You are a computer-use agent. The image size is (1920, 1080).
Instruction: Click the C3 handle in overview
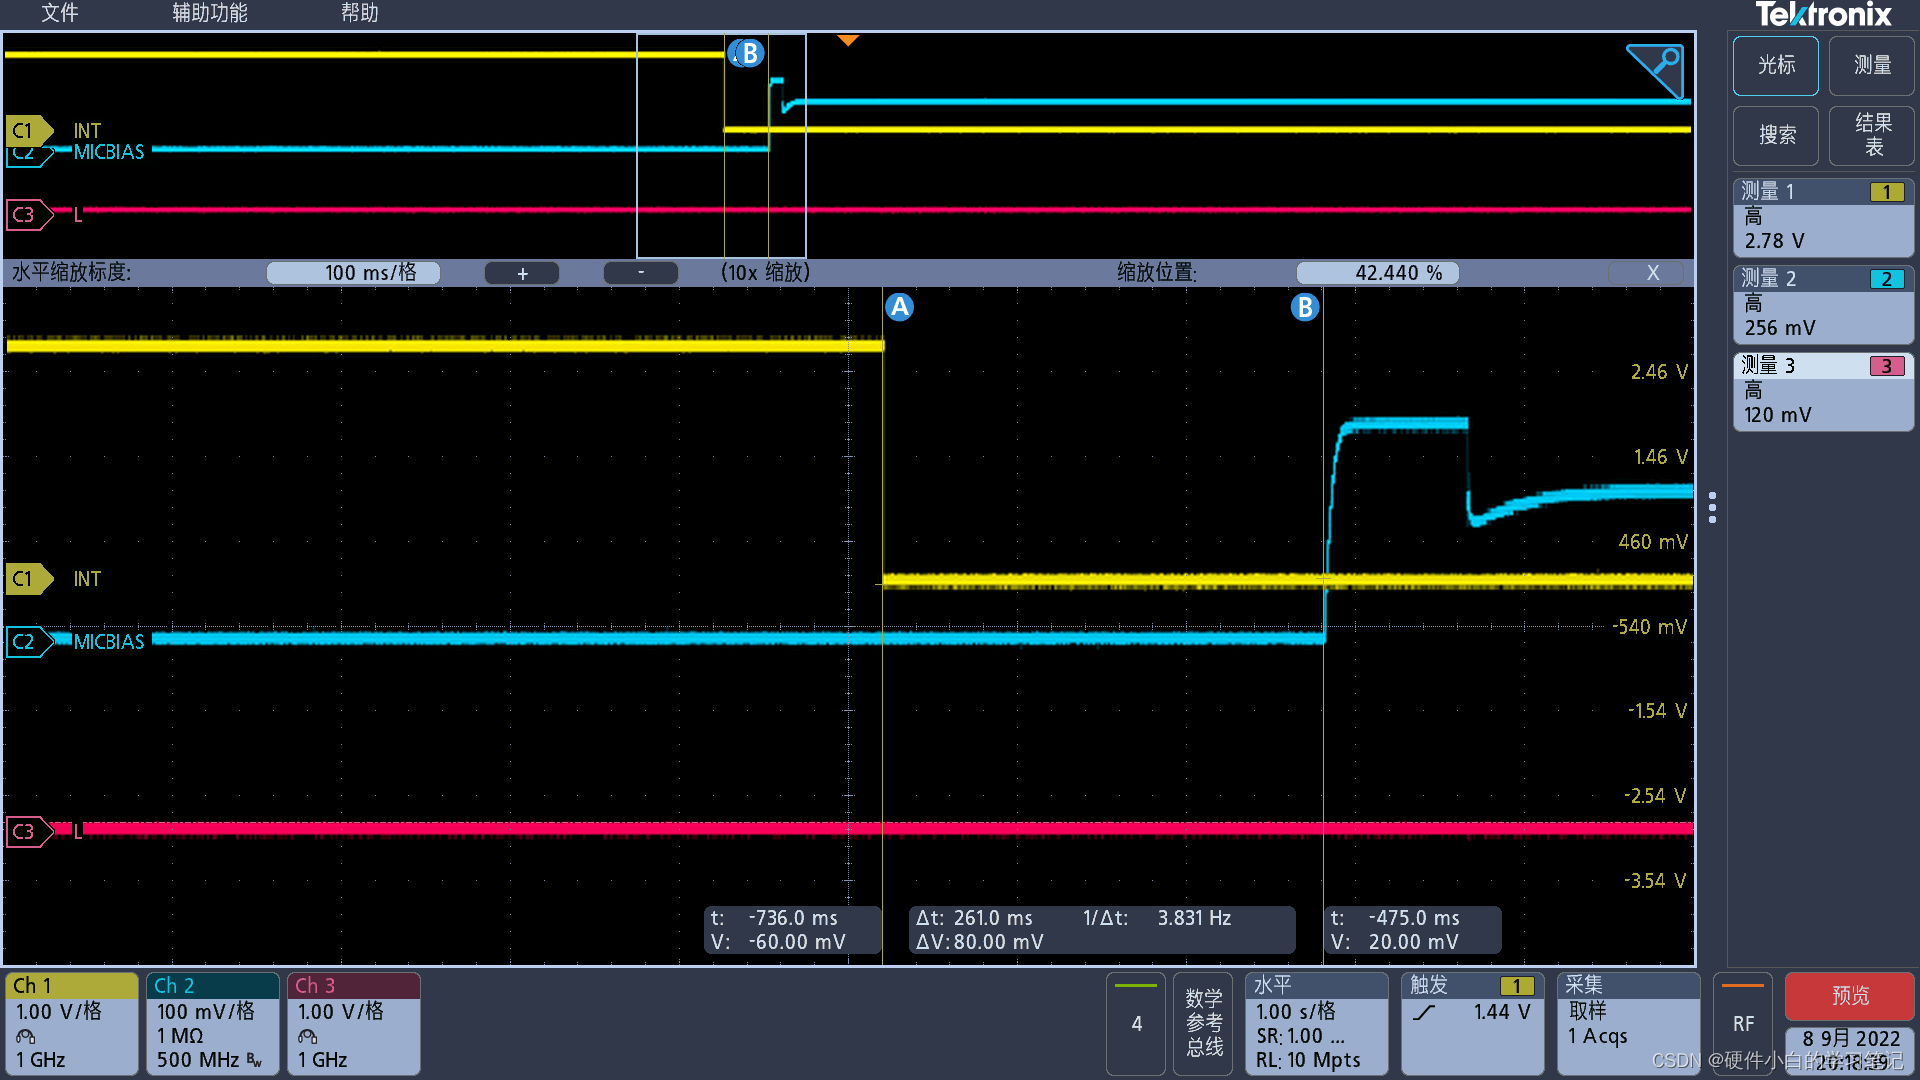(x=30, y=215)
